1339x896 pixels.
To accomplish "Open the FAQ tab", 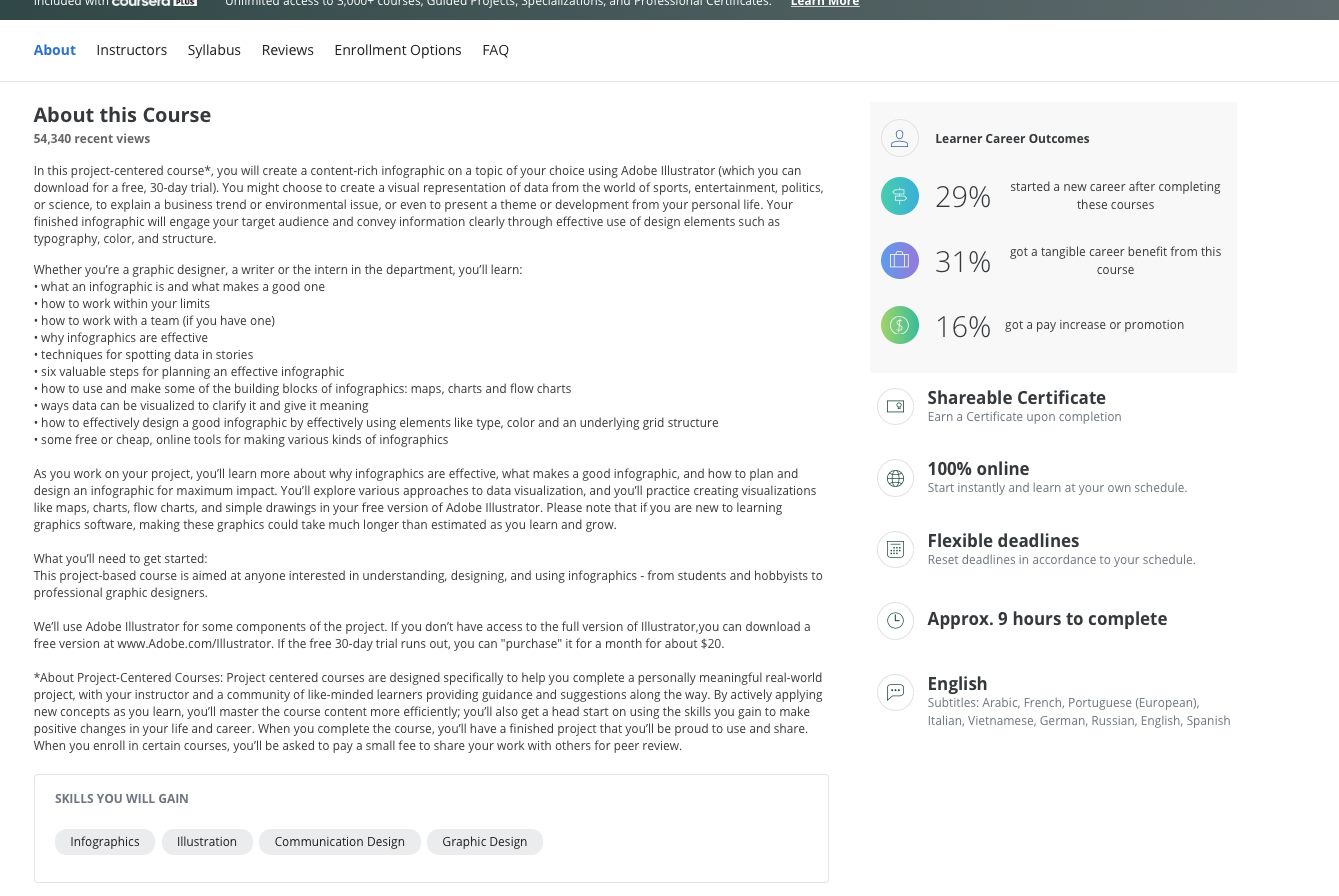I will pos(496,50).
